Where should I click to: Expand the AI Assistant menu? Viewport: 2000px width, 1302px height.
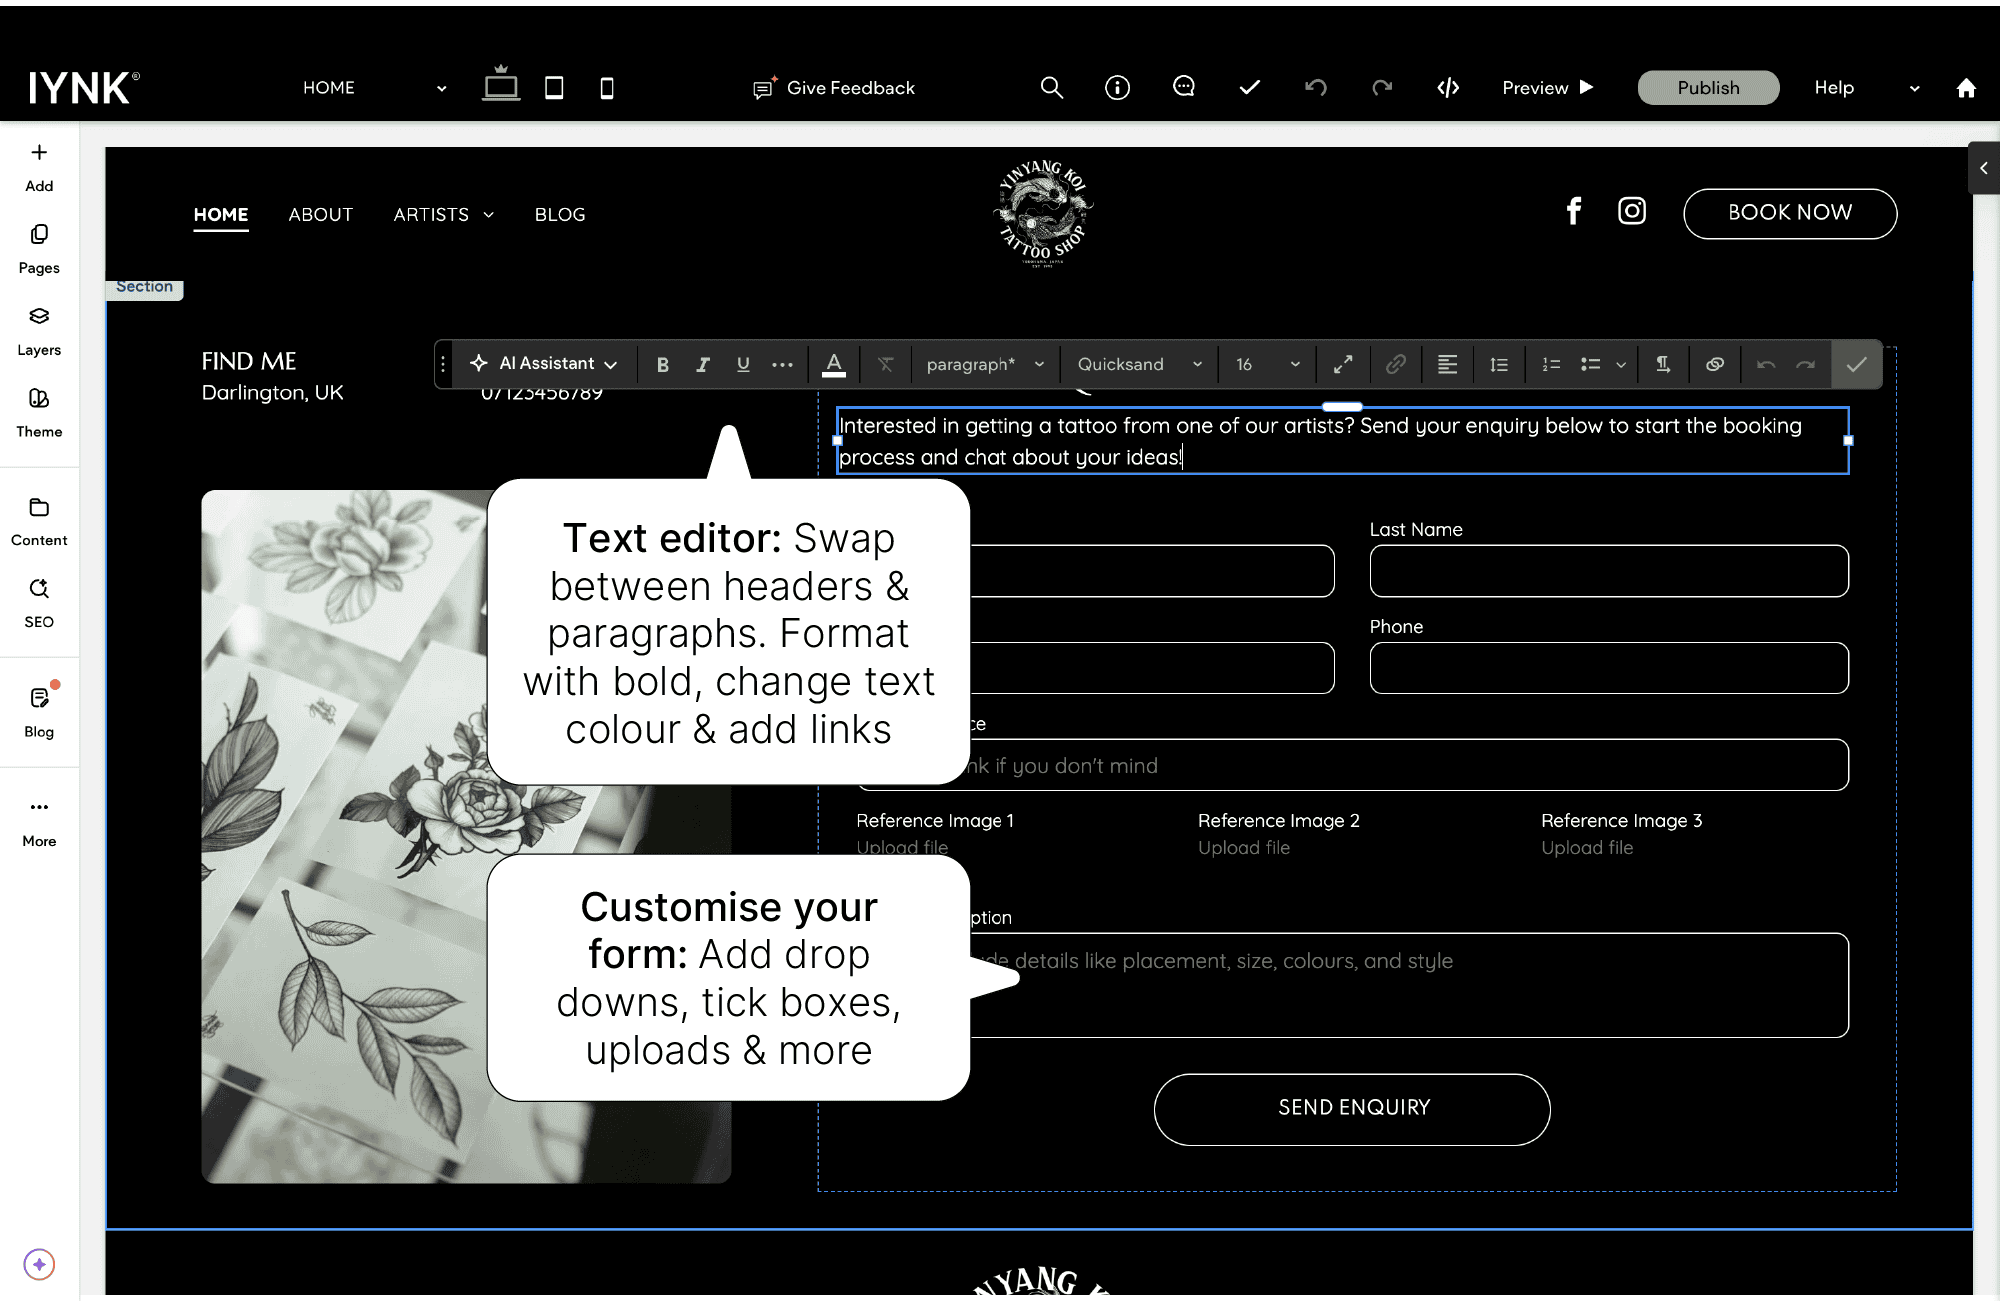click(543, 364)
